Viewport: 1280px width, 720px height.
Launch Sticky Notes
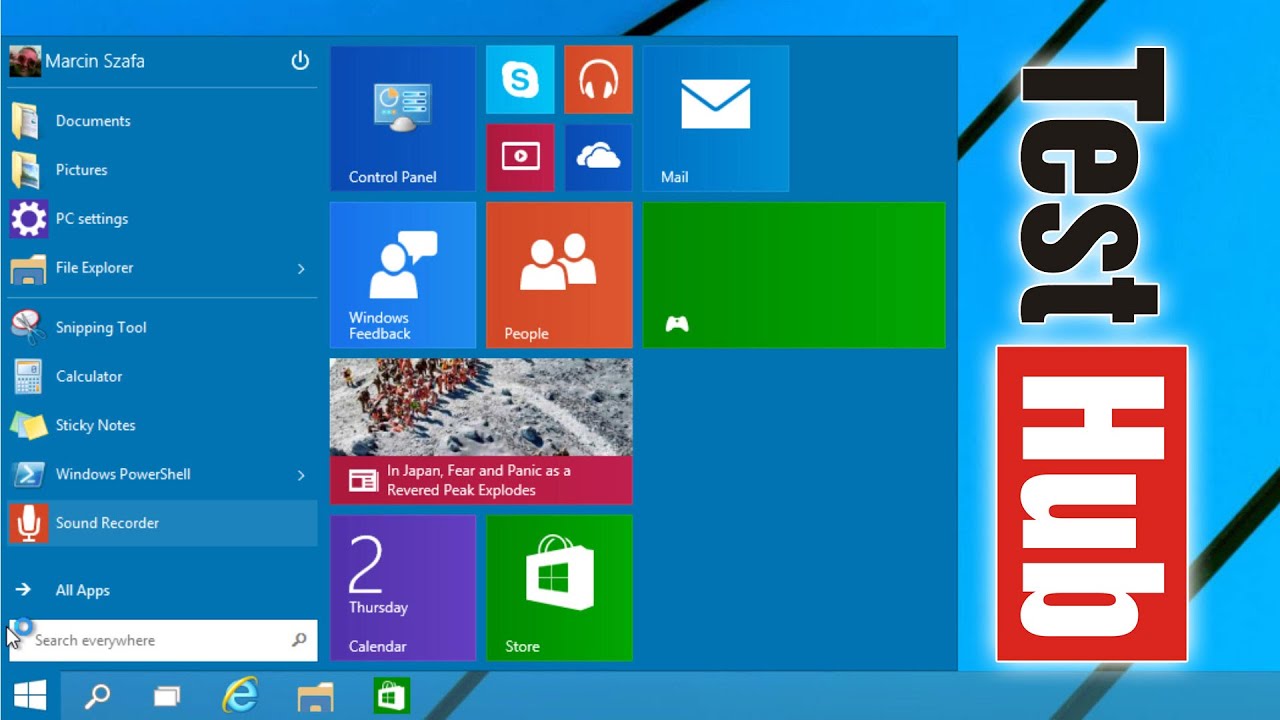[162, 425]
